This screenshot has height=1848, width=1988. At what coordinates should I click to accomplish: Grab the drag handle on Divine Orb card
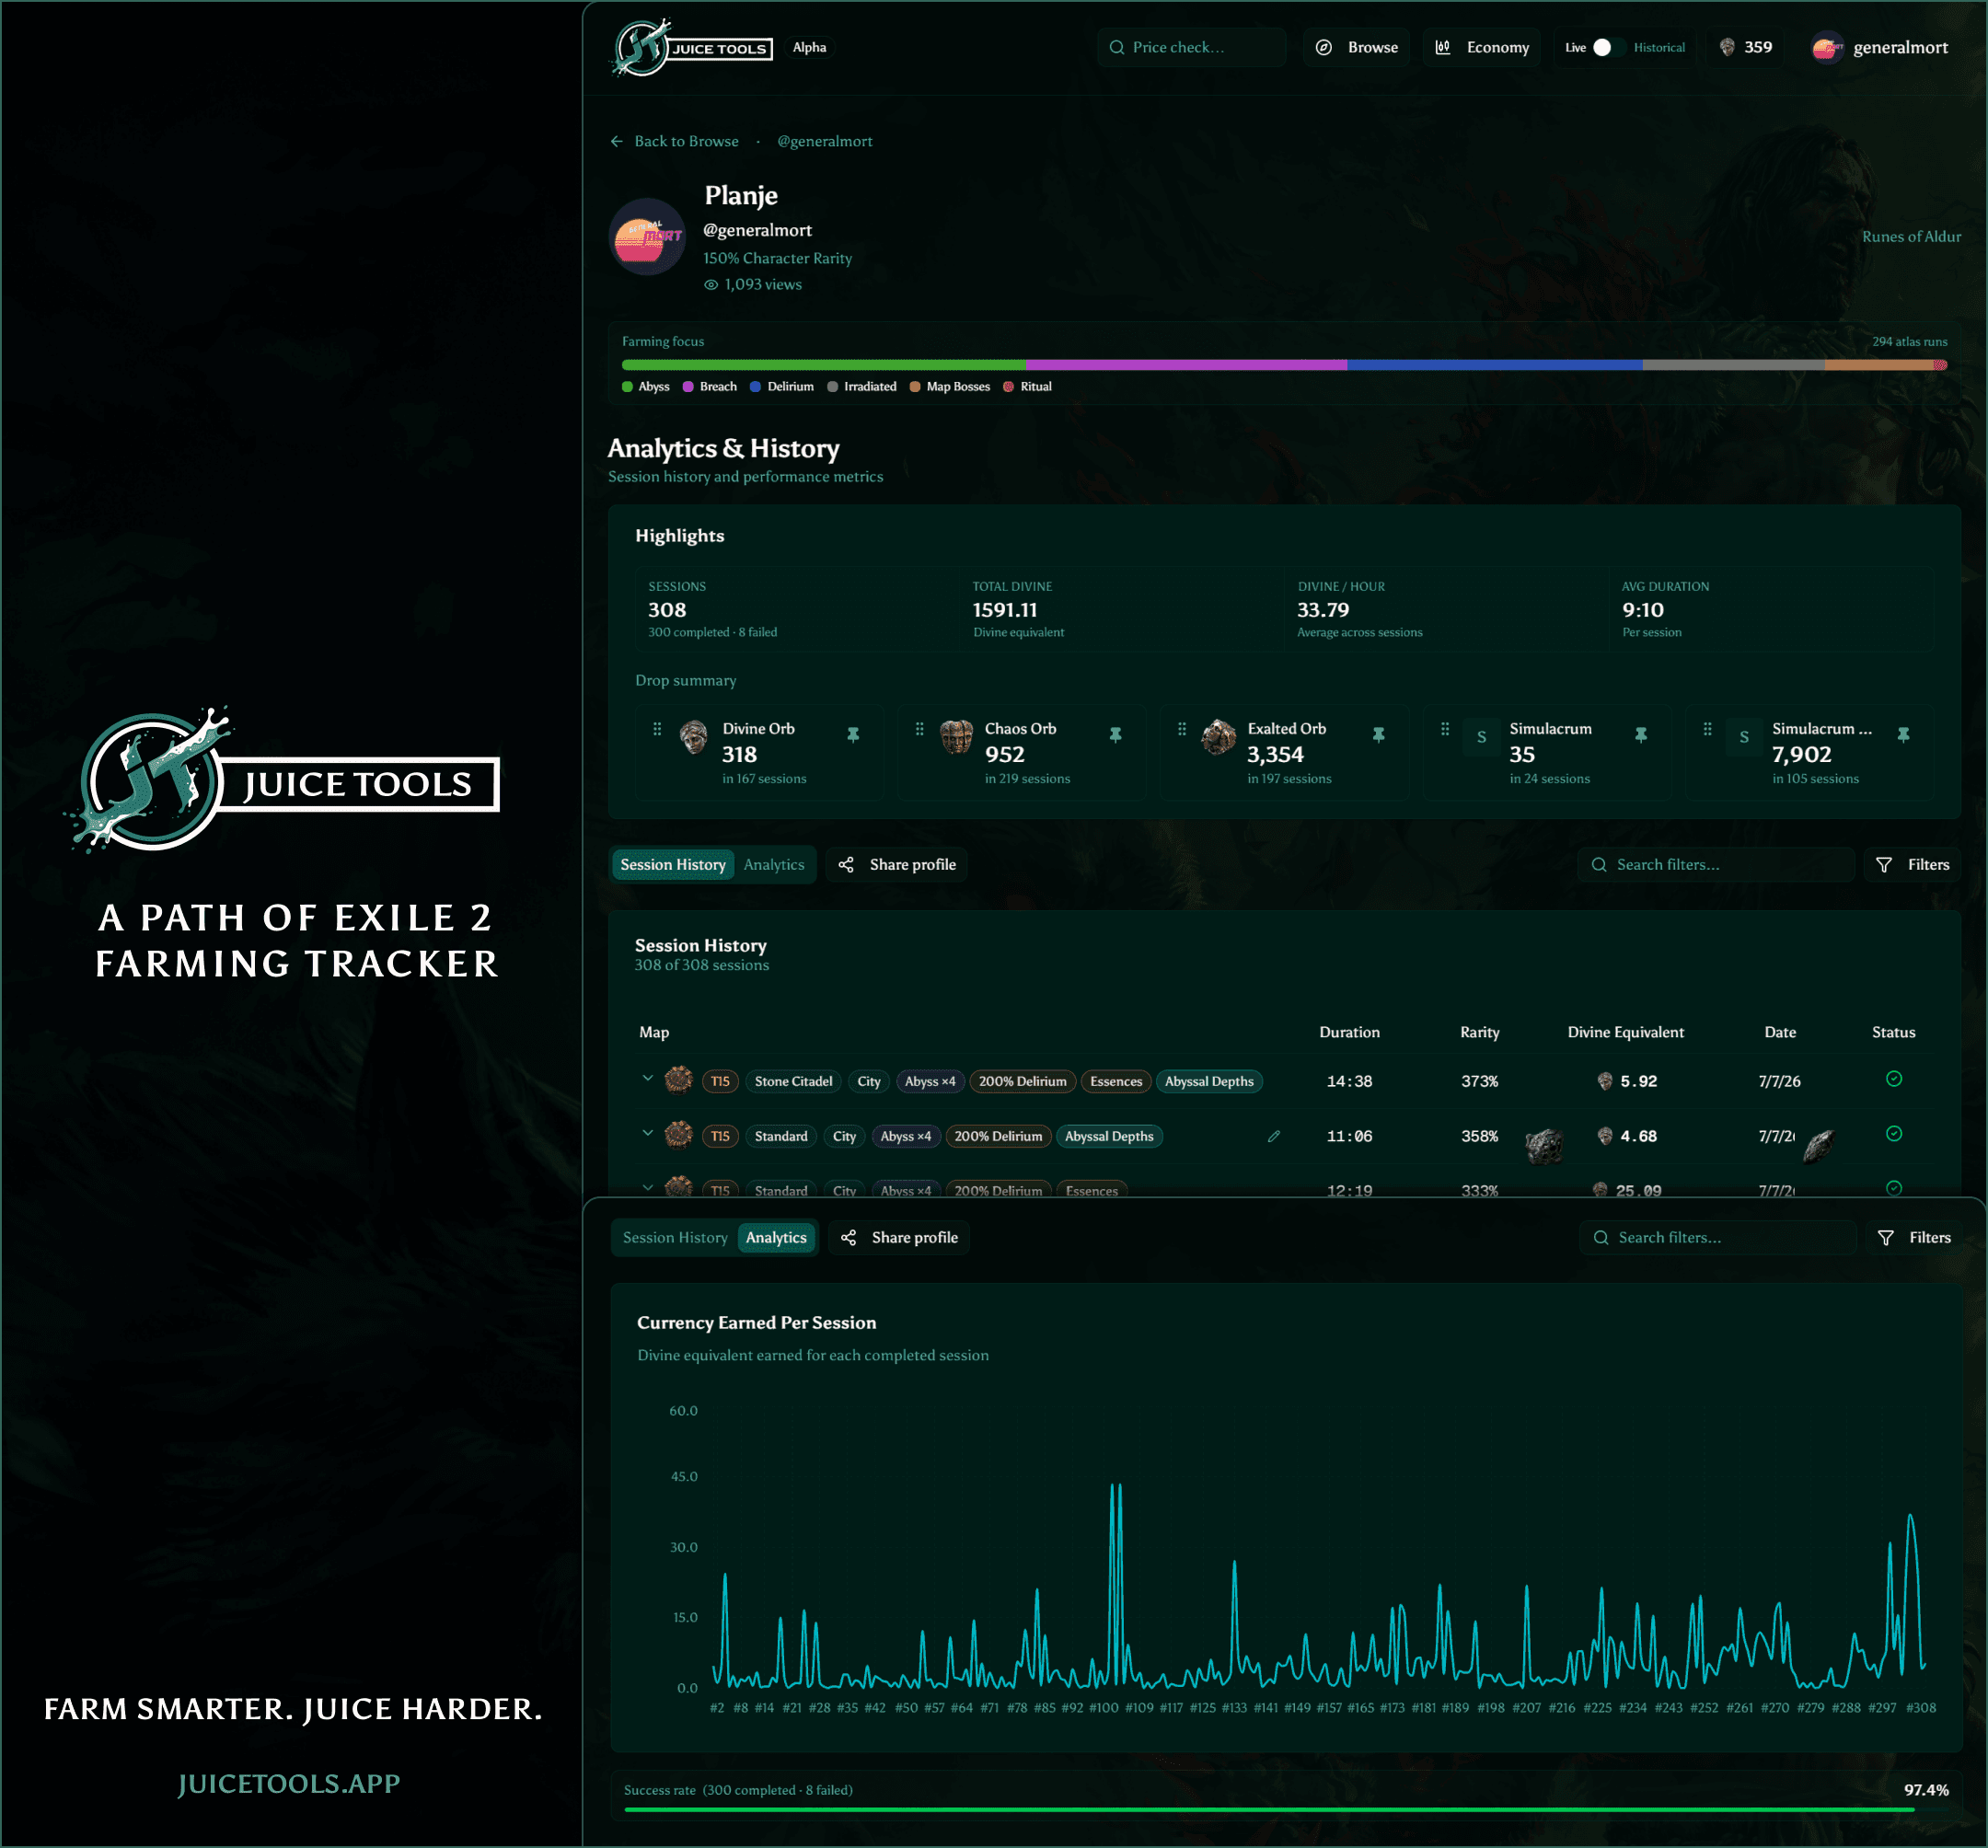(x=657, y=729)
